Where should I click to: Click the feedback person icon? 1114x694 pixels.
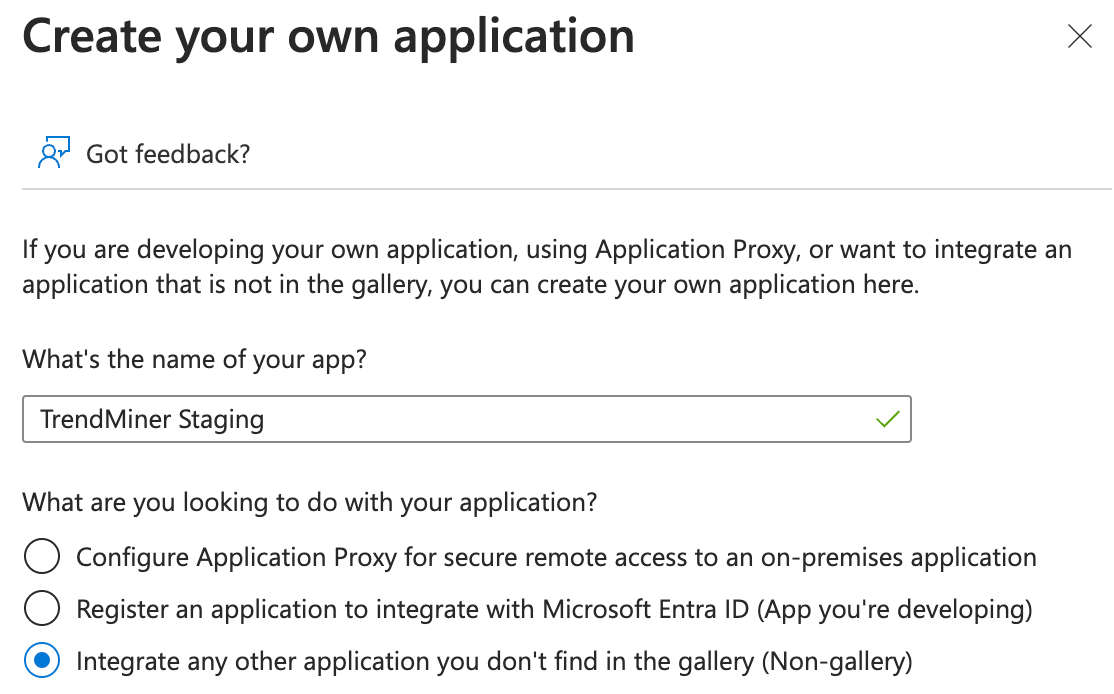pos(53,153)
